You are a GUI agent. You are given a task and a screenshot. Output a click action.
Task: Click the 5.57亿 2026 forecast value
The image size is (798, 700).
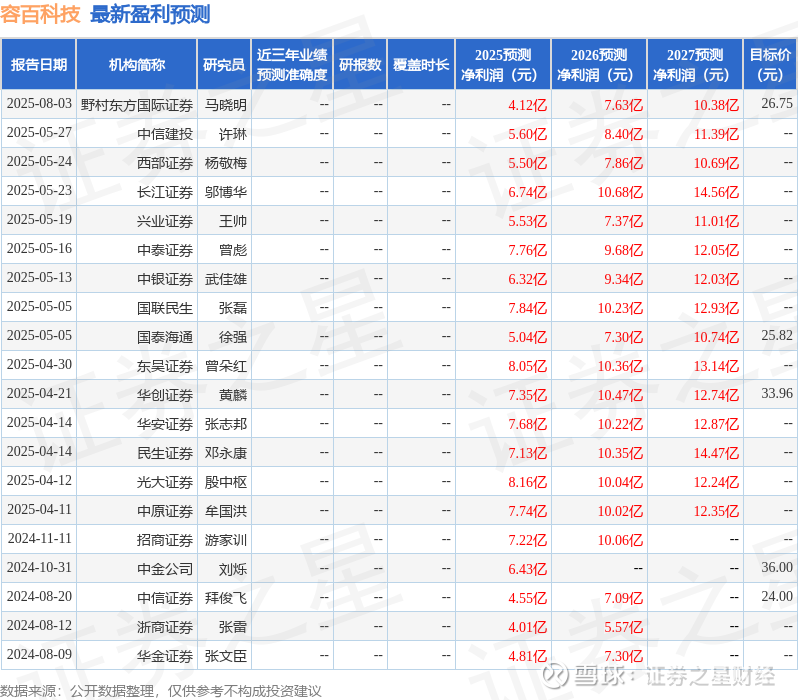click(x=624, y=627)
